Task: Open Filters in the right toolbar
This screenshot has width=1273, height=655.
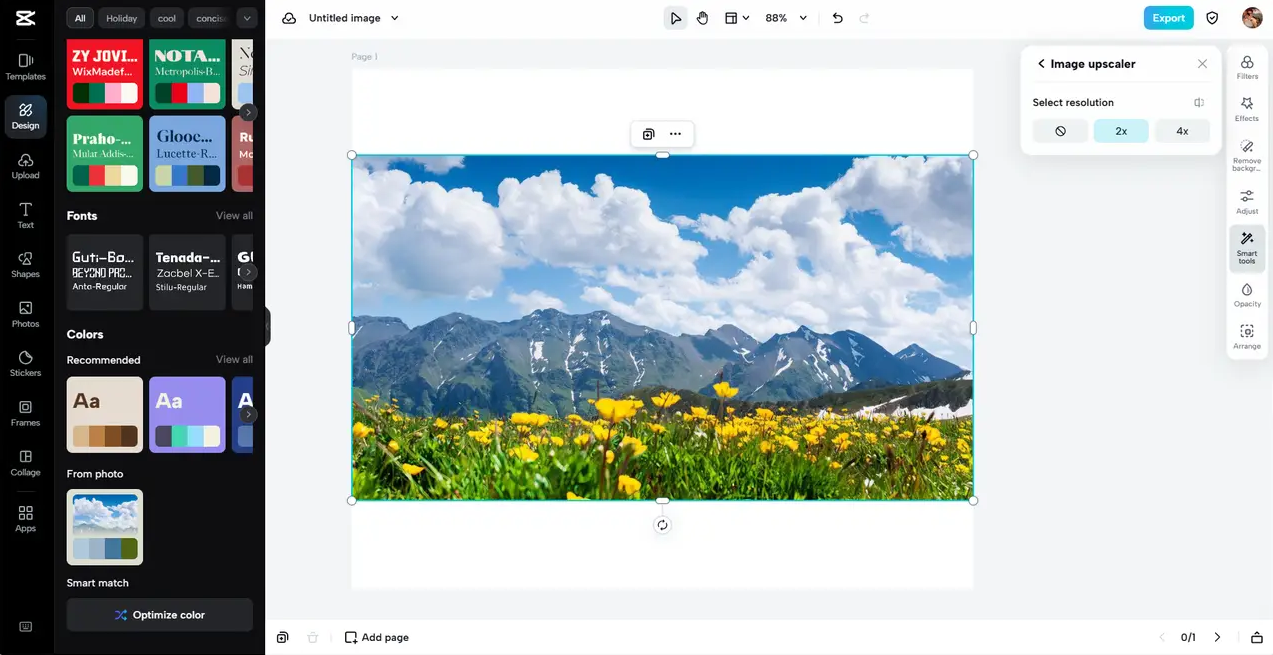Action: click(1247, 68)
